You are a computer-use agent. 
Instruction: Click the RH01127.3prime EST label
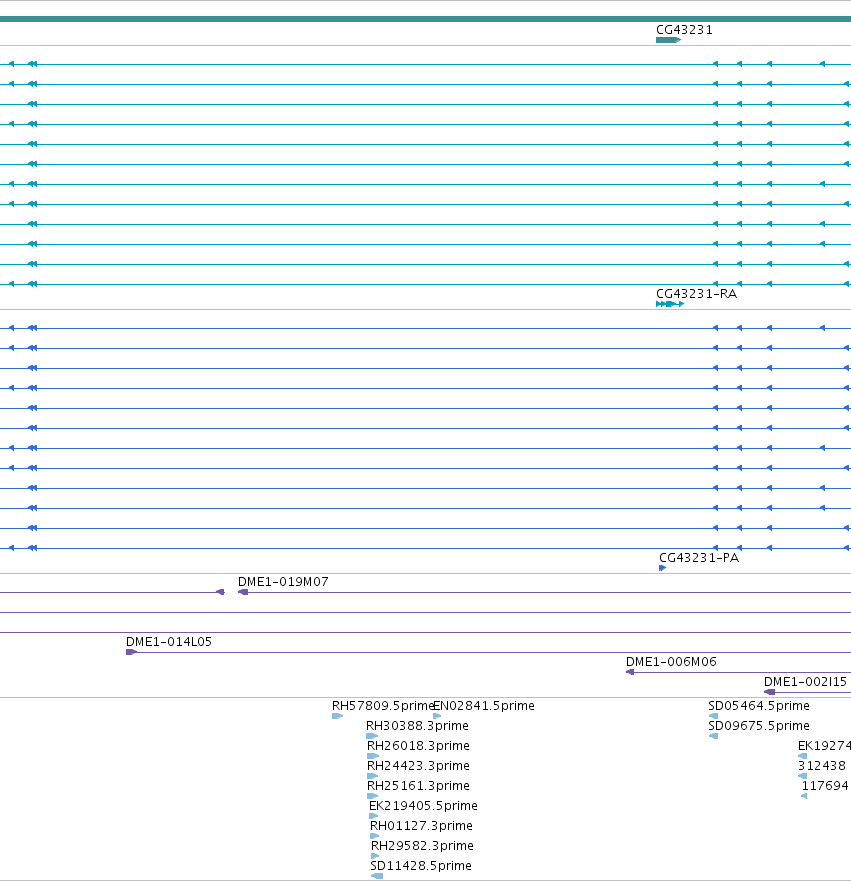[421, 826]
